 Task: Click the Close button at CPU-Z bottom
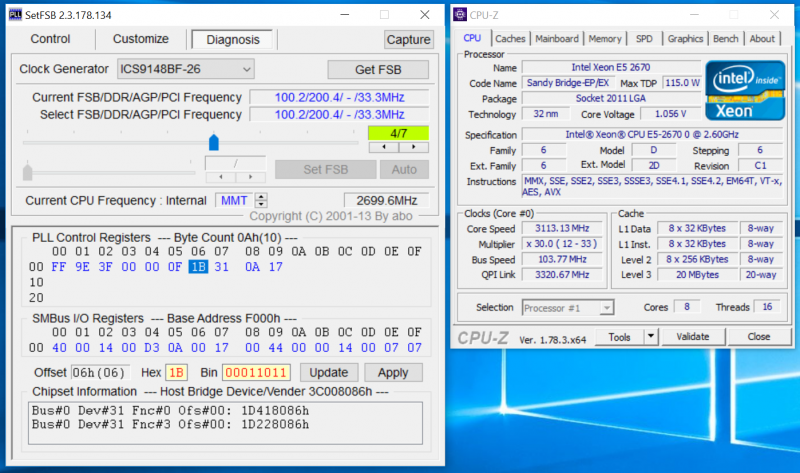point(759,337)
